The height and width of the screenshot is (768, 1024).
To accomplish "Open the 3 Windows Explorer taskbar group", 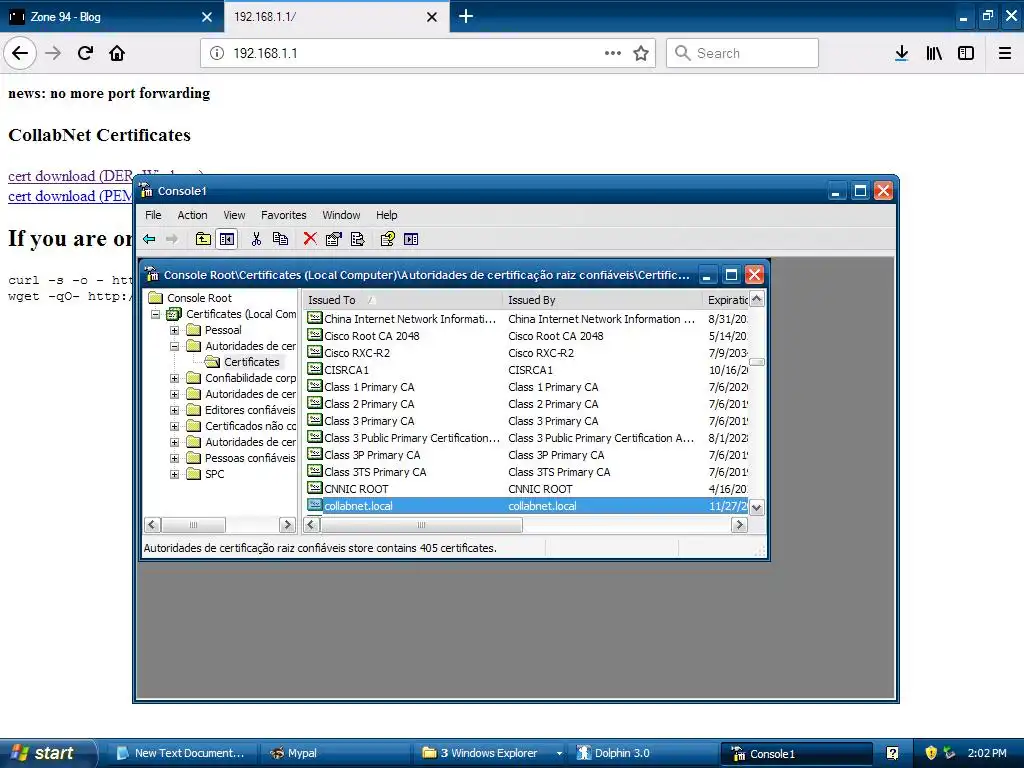I will [x=490, y=753].
